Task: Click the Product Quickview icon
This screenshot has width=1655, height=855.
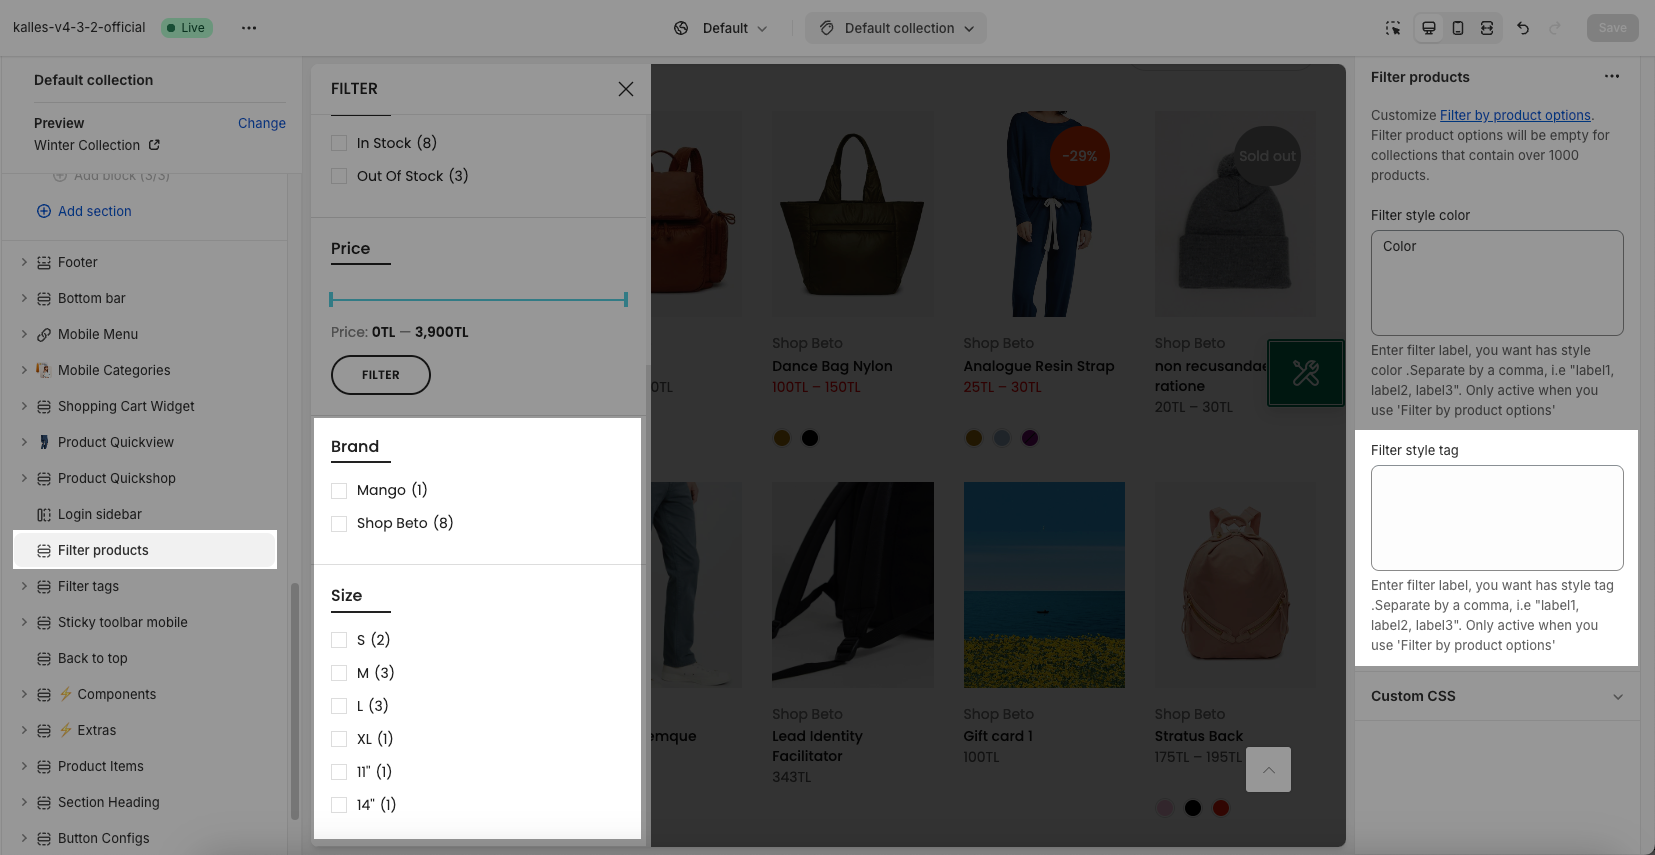Action: coord(44,442)
